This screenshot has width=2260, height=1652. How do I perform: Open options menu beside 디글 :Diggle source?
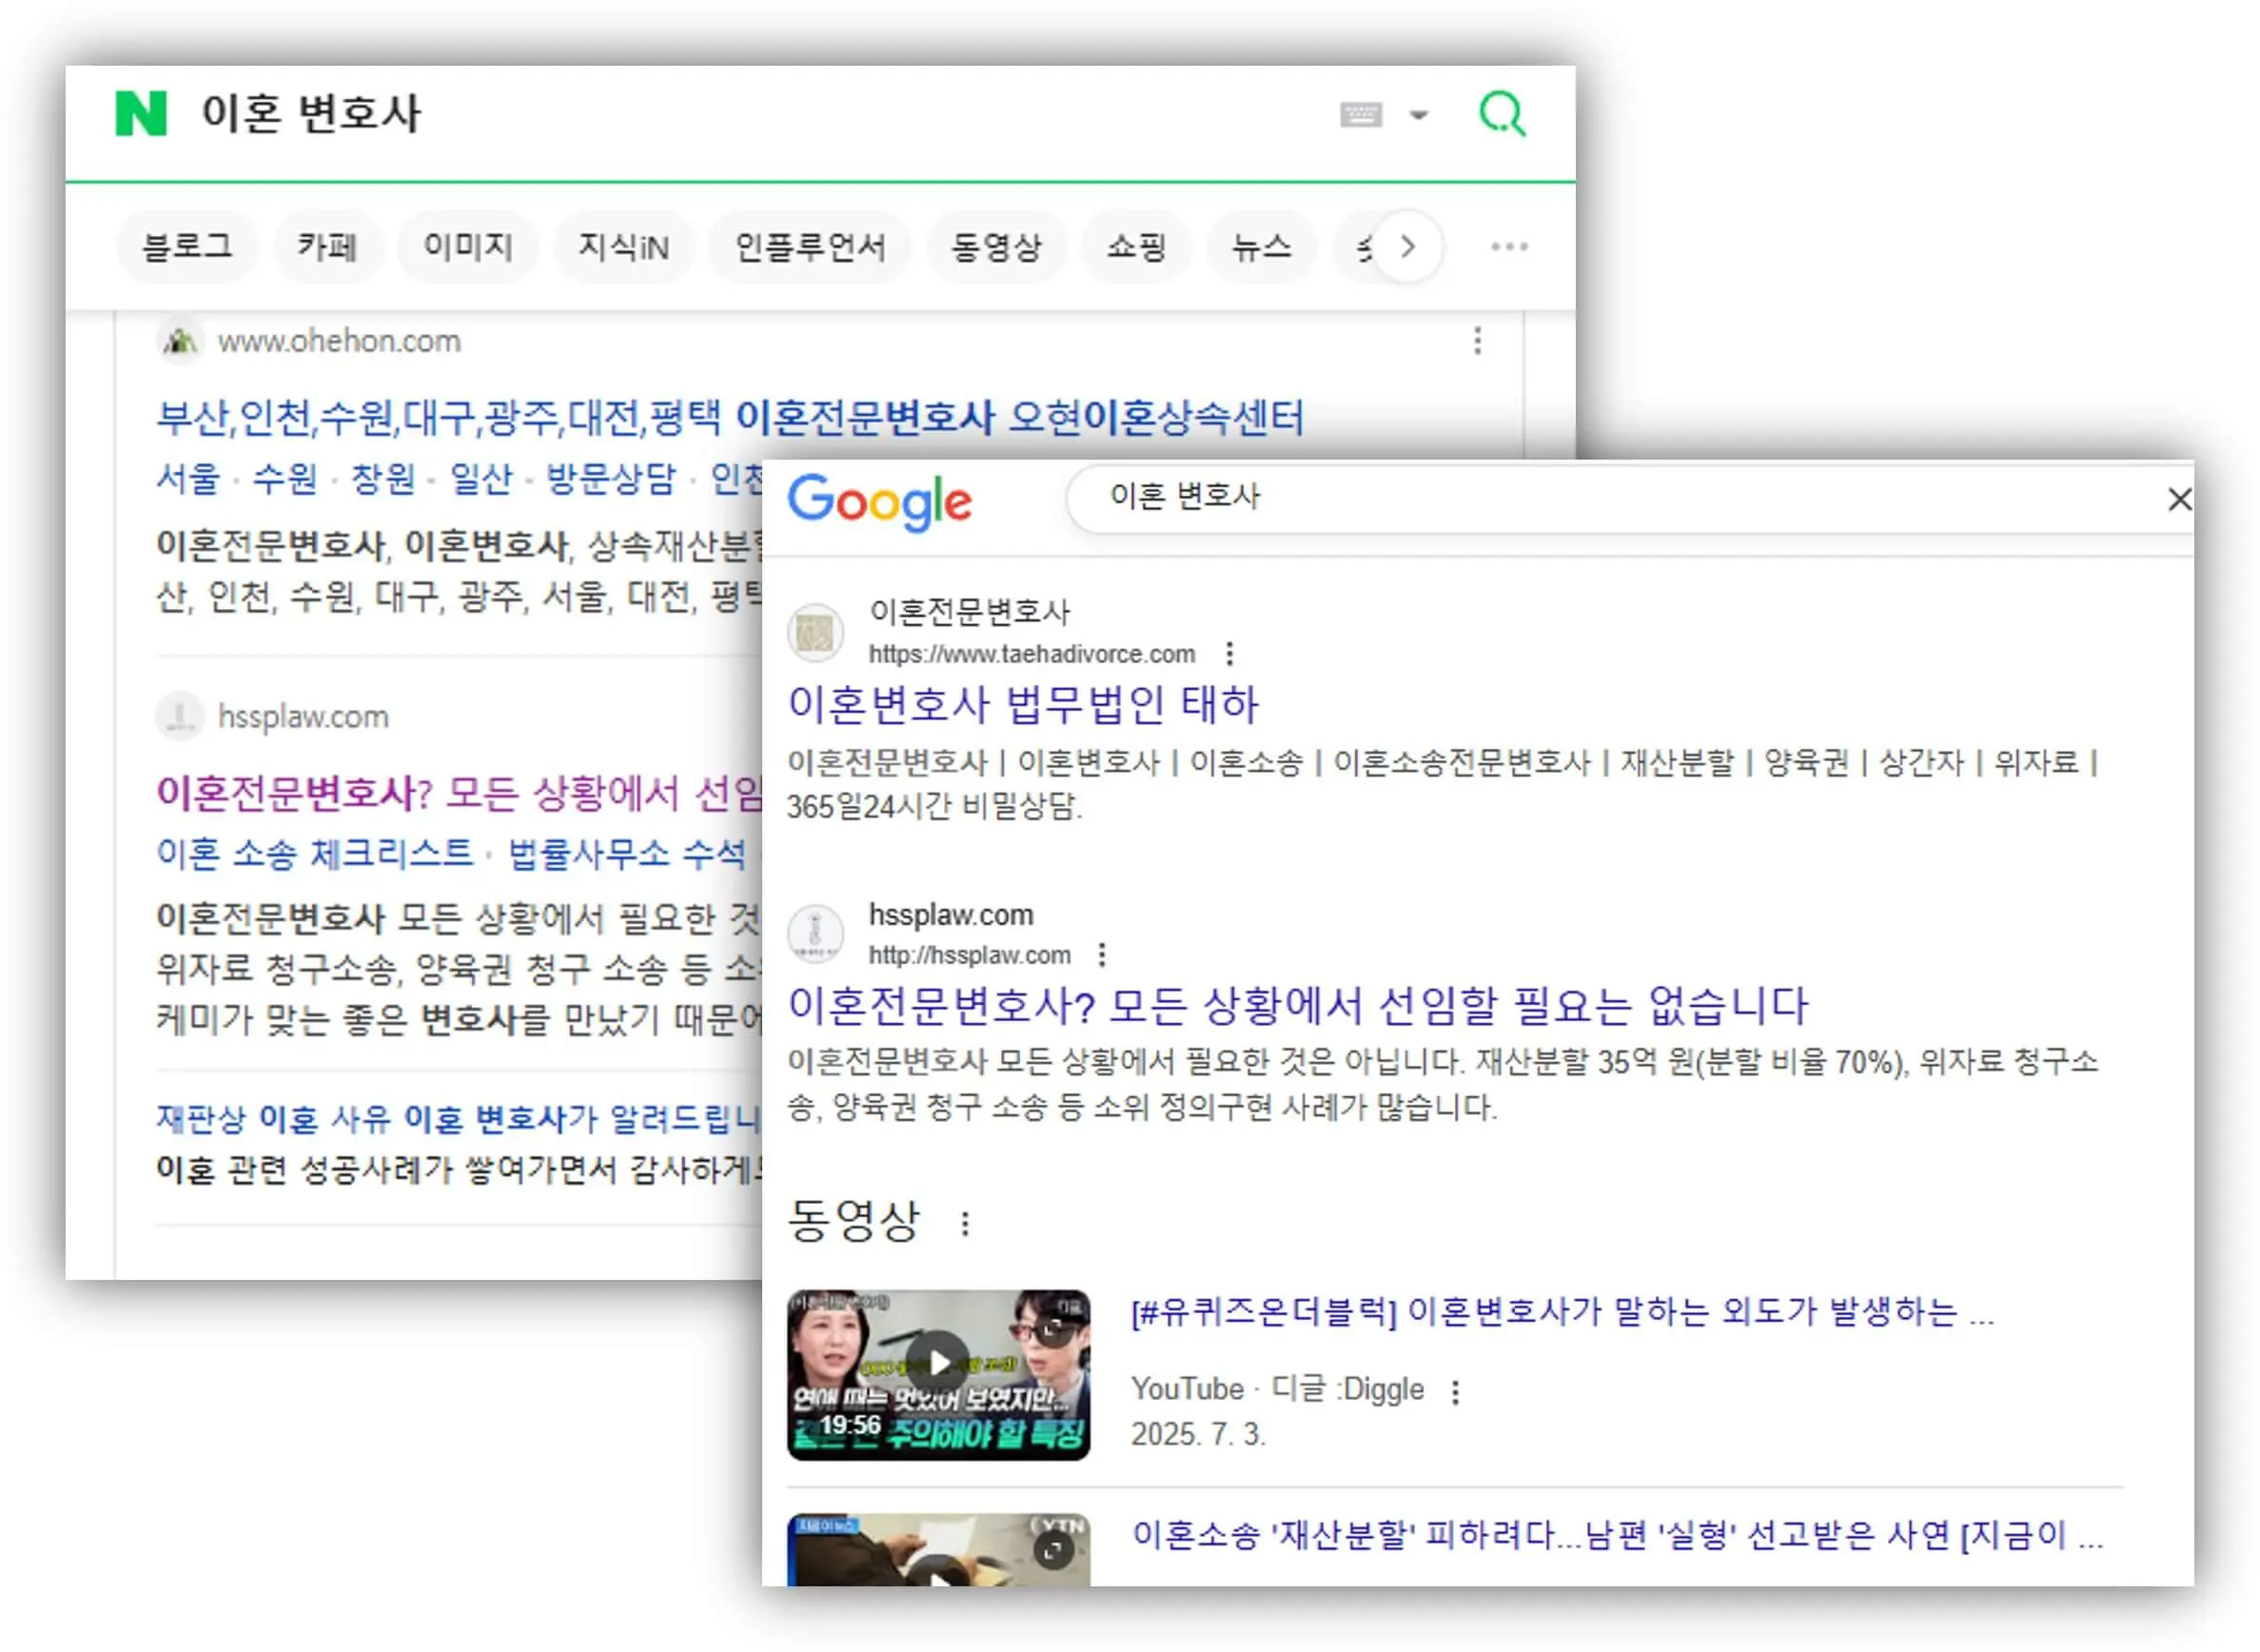[1455, 1392]
